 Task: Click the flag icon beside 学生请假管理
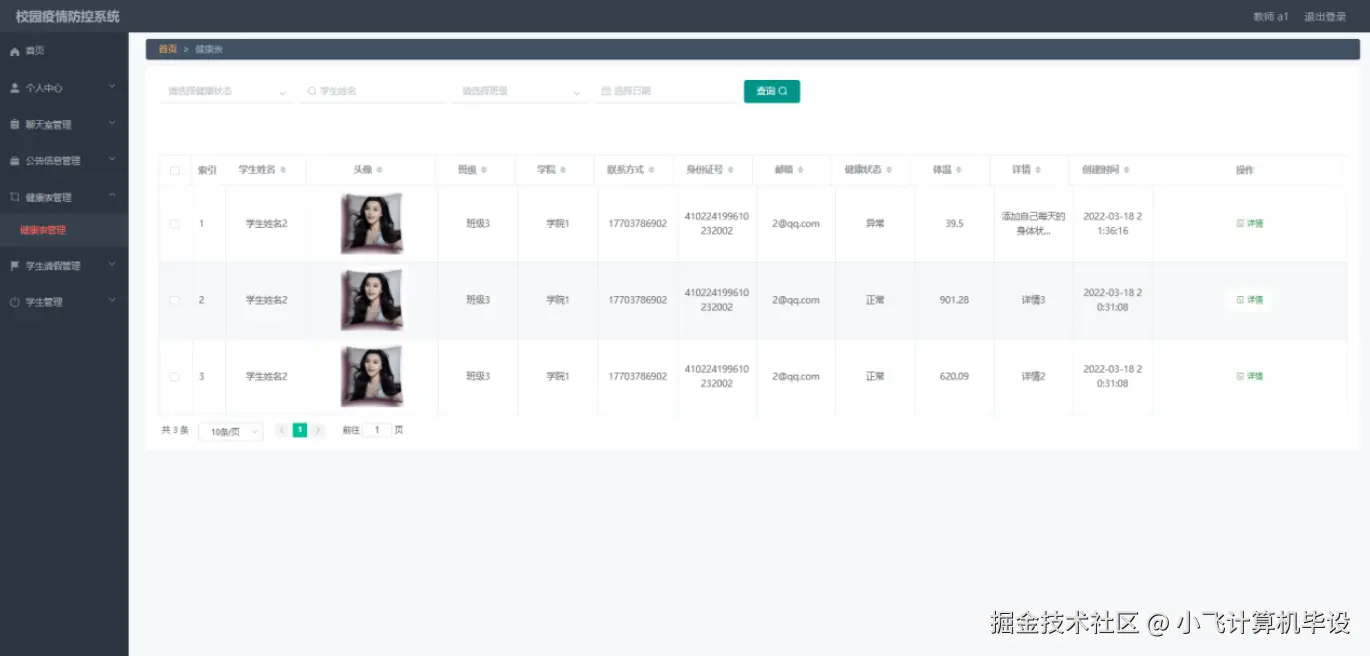pos(15,266)
